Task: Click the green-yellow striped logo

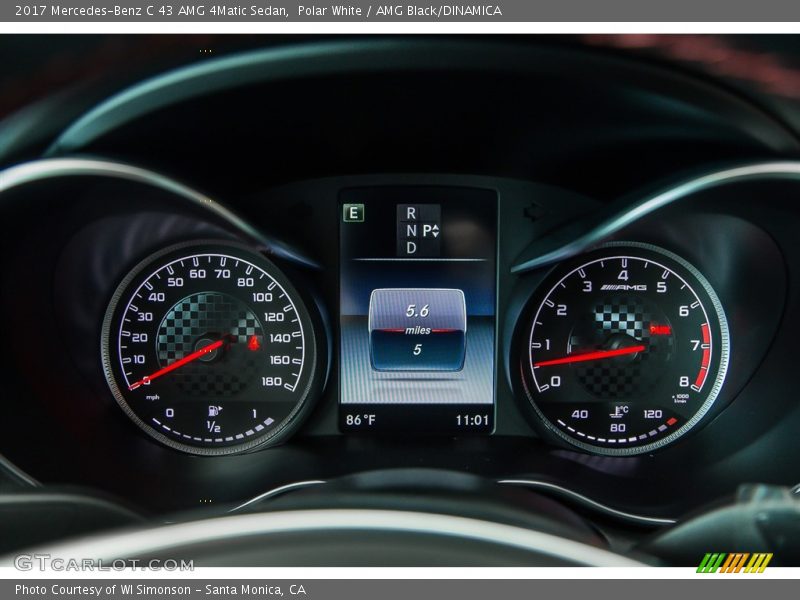Action: [x=735, y=563]
